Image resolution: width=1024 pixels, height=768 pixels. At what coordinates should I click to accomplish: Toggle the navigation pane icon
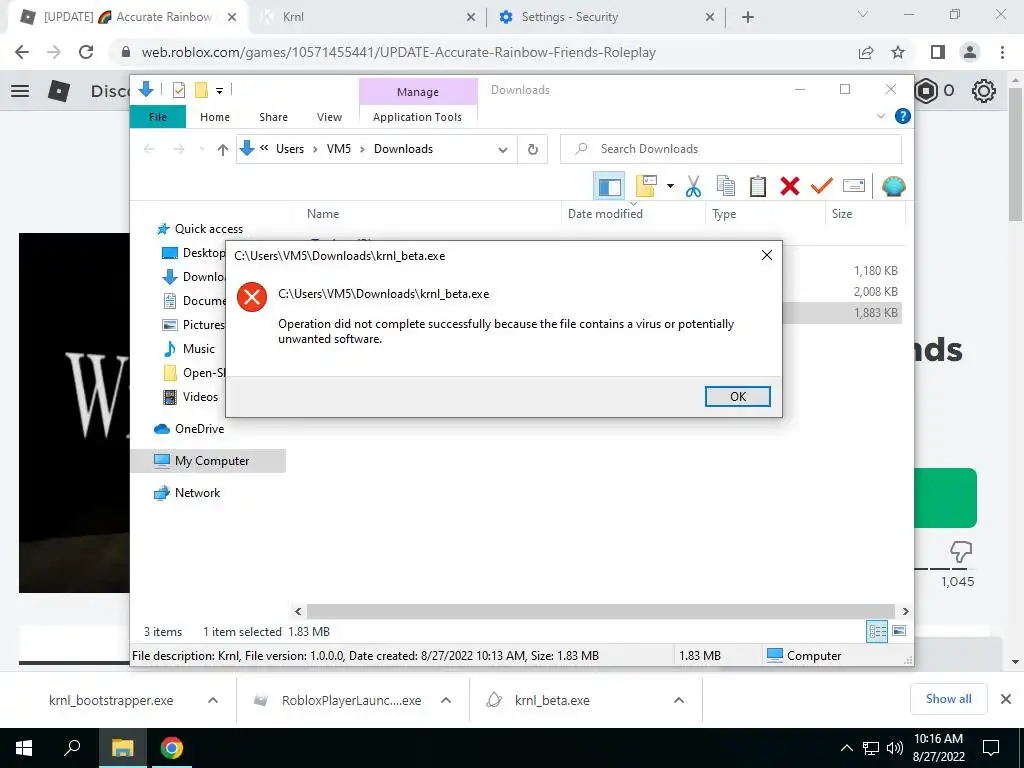609,187
